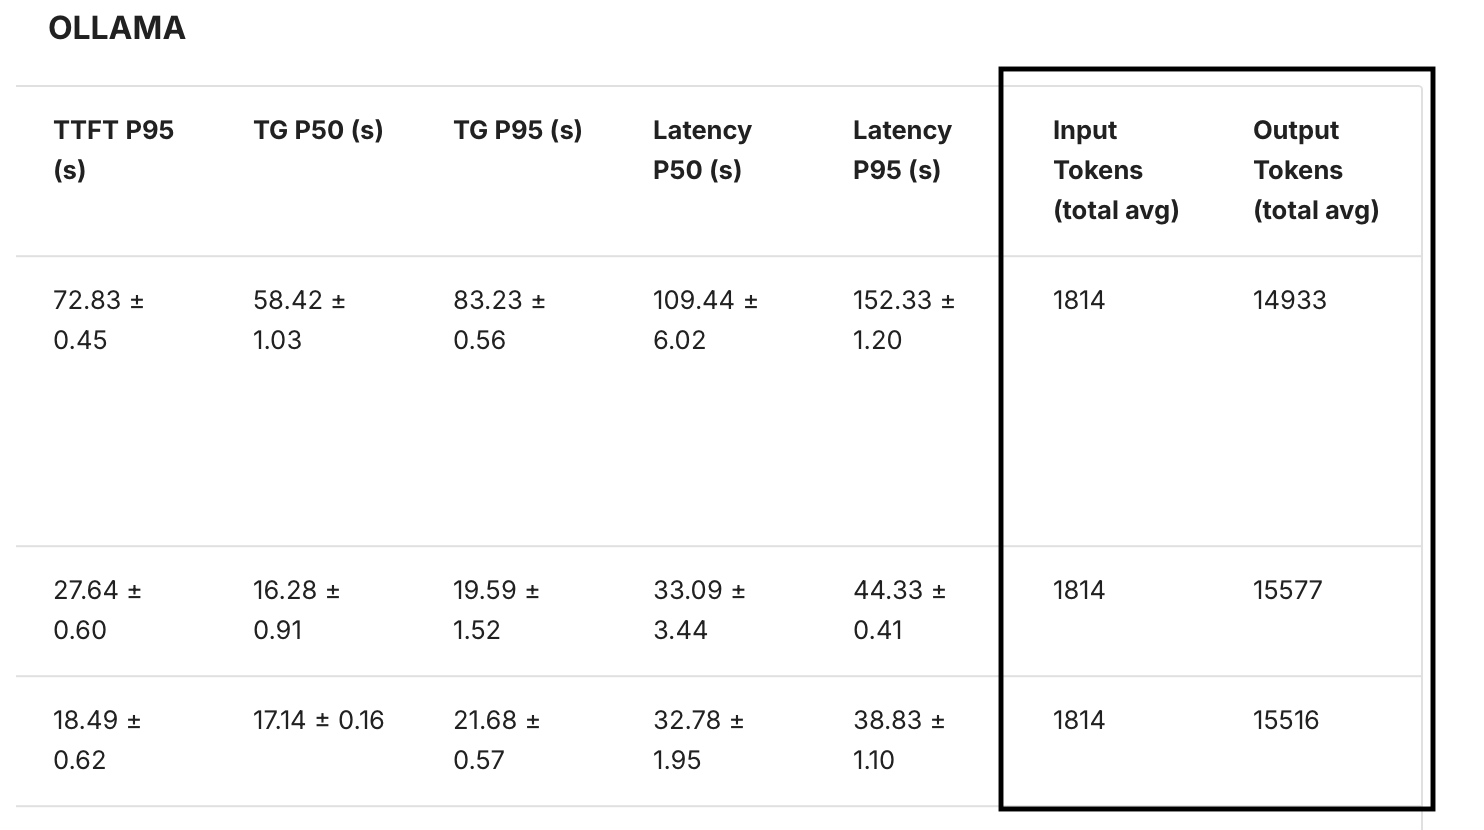
Task: Click the TG P50 (s) column header
Action: 318,130
